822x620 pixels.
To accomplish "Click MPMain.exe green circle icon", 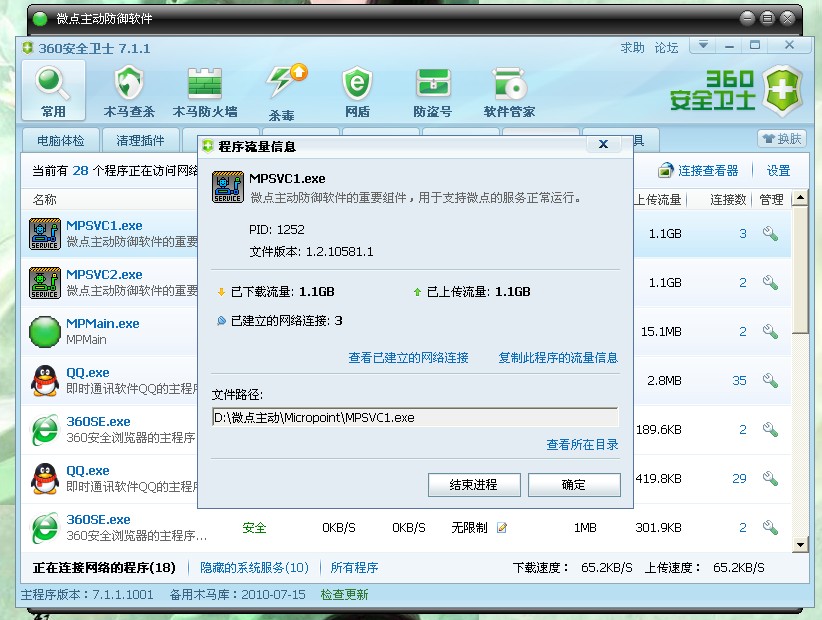I will point(45,332).
